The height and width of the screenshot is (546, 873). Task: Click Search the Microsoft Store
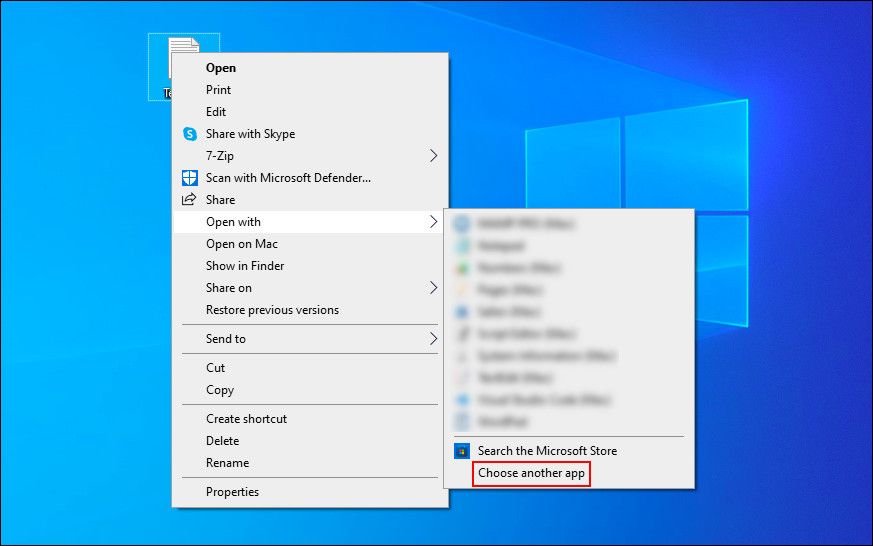click(569, 451)
